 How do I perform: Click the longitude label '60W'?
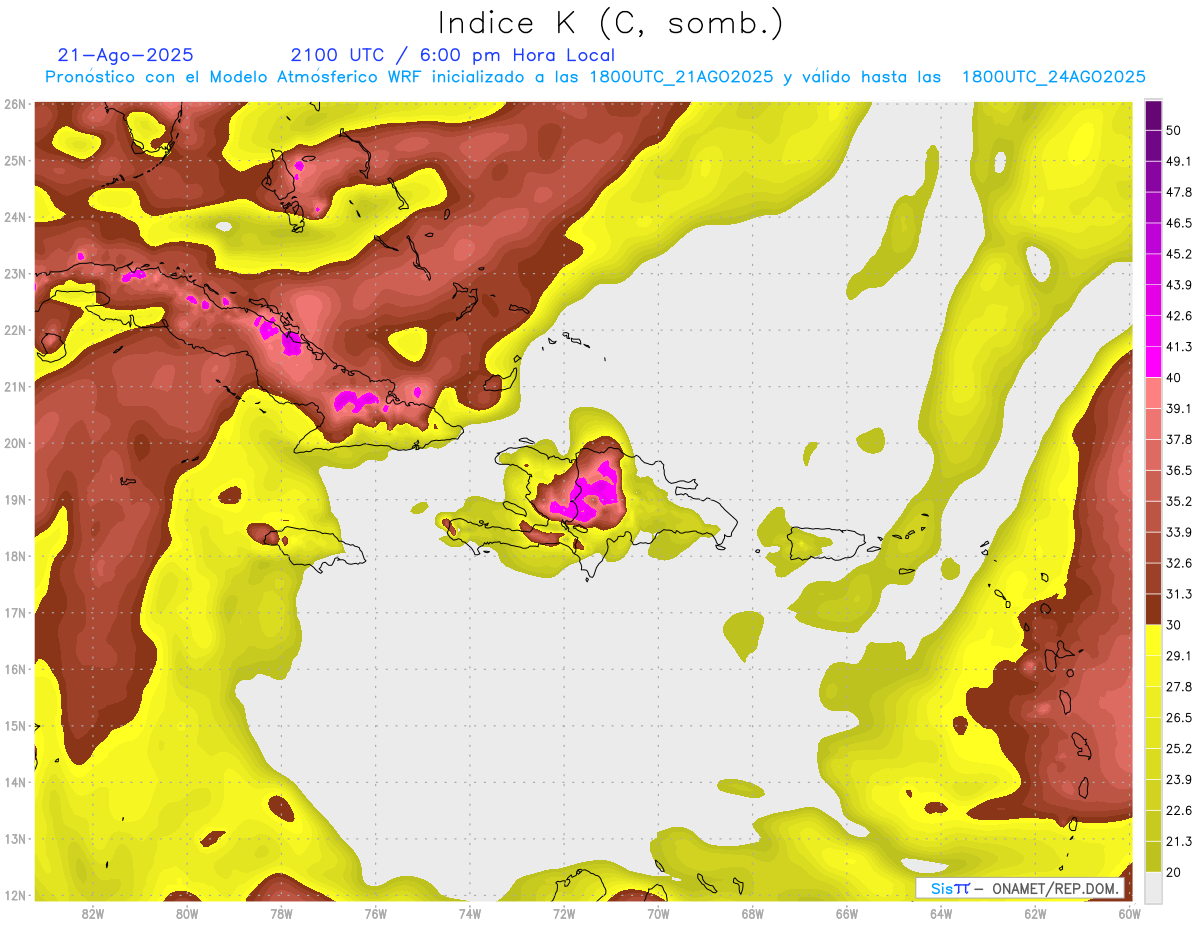pyautogui.click(x=1129, y=914)
